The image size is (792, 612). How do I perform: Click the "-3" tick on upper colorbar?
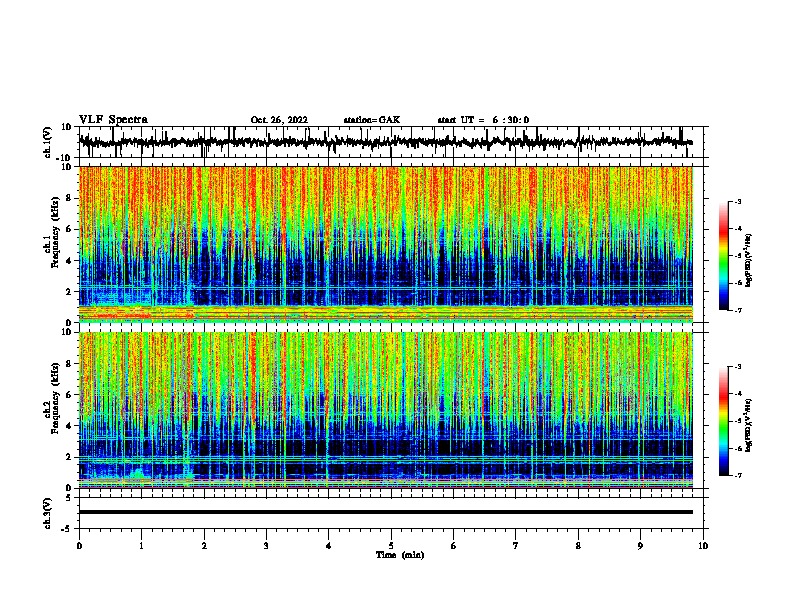tap(738, 202)
